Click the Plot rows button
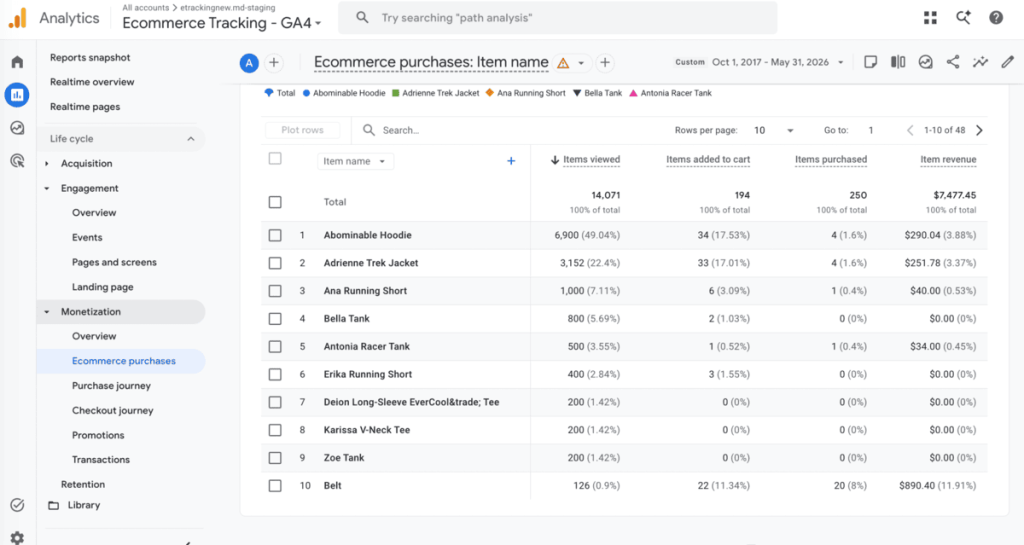Image resolution: width=1024 pixels, height=545 pixels. click(x=302, y=131)
